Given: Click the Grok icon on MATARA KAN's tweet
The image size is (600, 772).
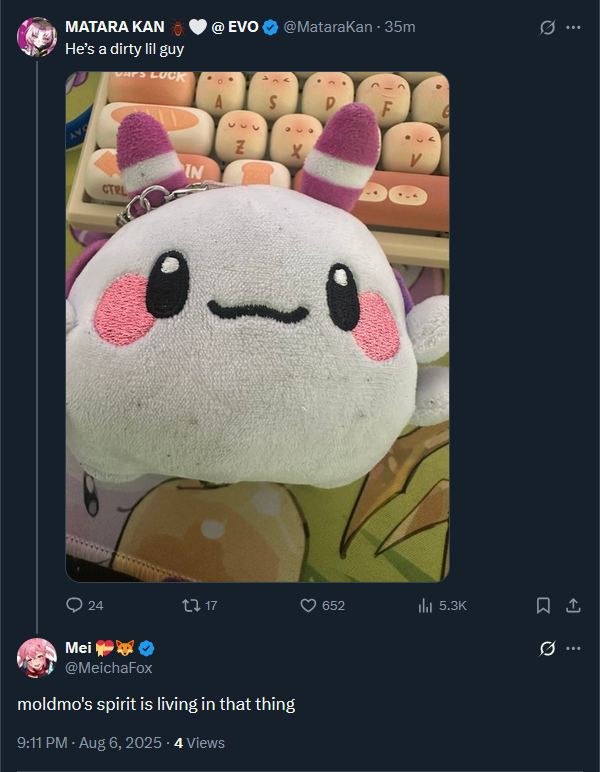Looking at the screenshot, I should click(x=547, y=28).
